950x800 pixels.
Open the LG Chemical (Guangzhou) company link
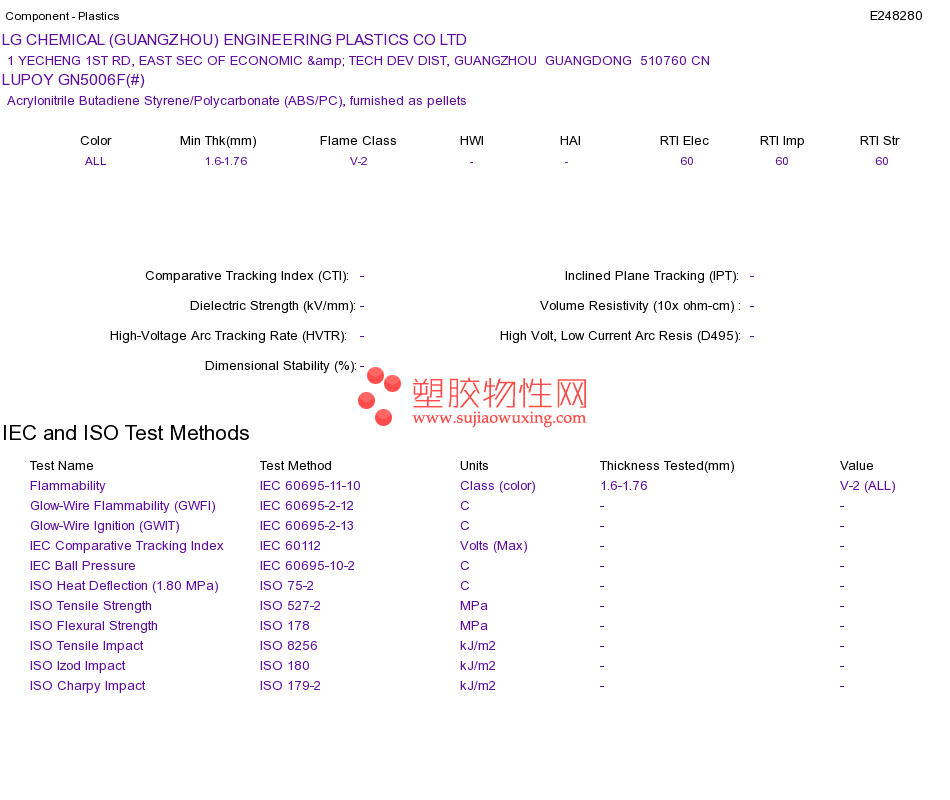click(x=234, y=40)
